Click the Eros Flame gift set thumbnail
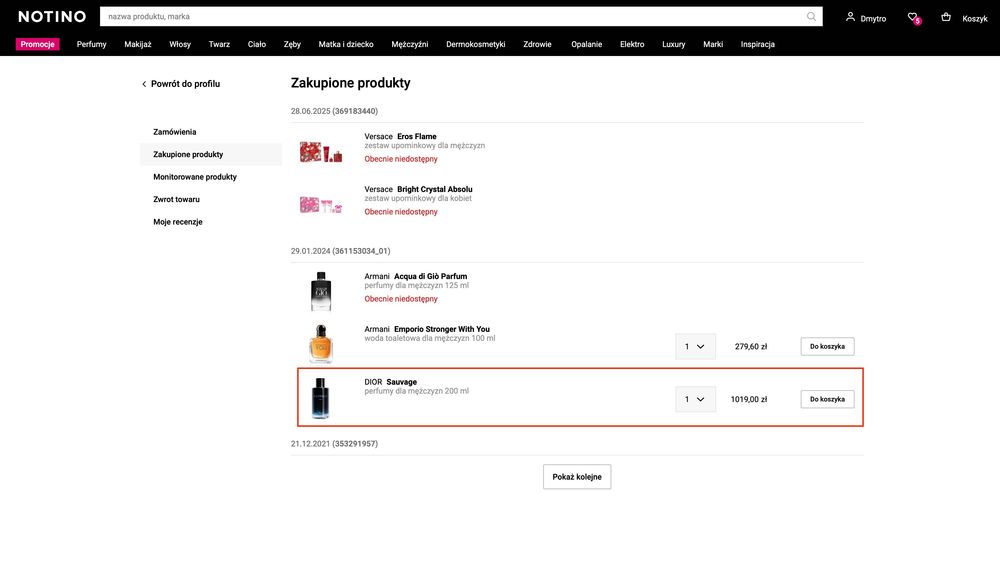 point(321,152)
